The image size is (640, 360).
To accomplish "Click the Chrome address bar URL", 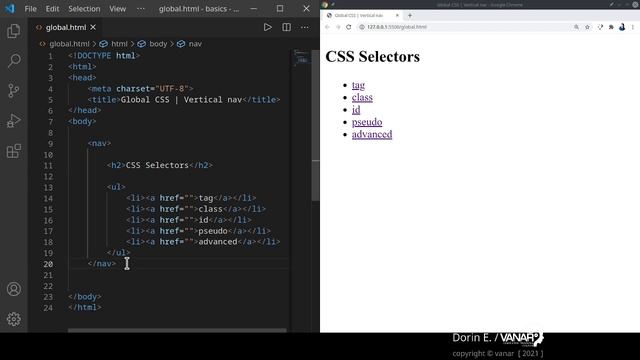I will coord(397,27).
